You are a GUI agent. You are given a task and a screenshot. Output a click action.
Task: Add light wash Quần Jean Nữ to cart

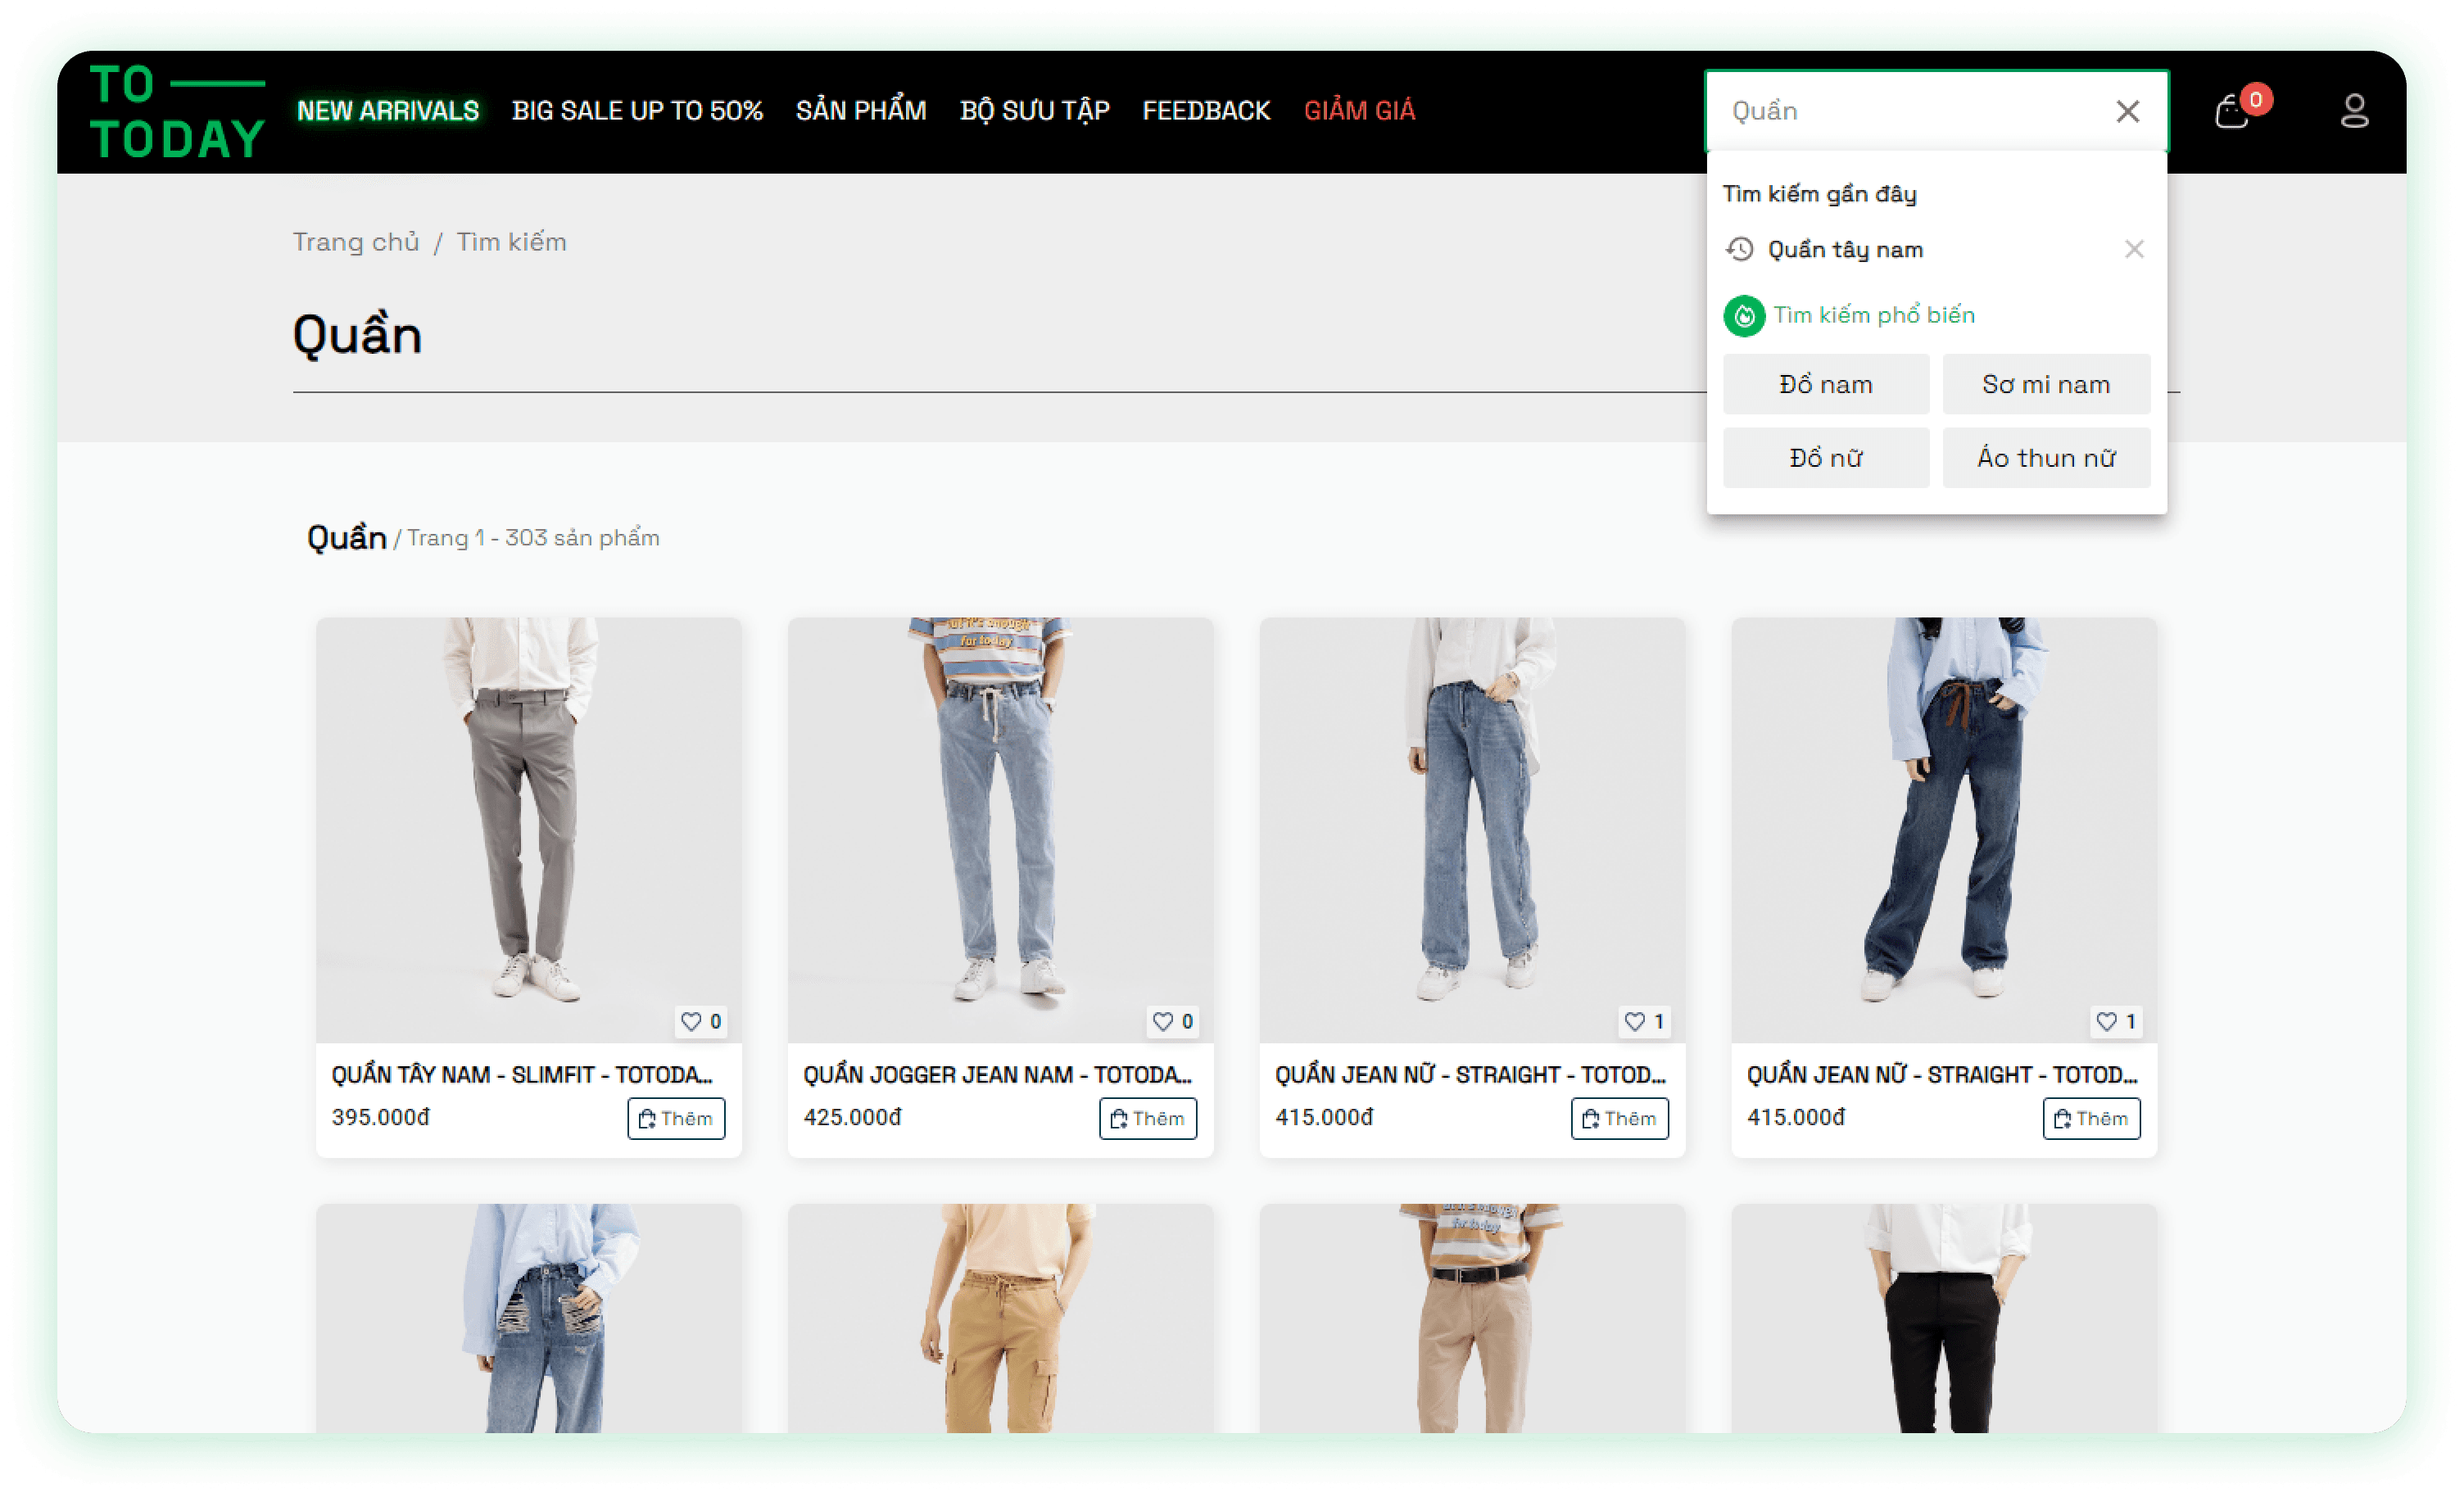click(x=1620, y=1118)
